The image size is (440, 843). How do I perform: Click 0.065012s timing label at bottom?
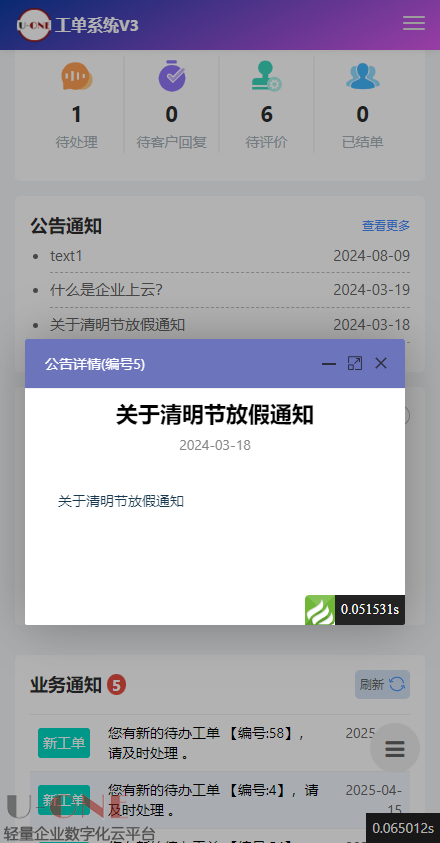coord(403,827)
